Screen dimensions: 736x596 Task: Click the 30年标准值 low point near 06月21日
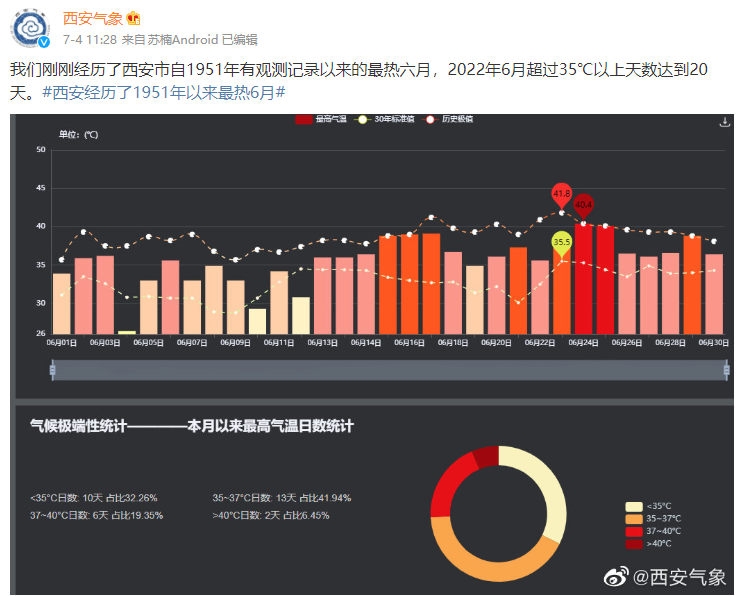[518, 303]
